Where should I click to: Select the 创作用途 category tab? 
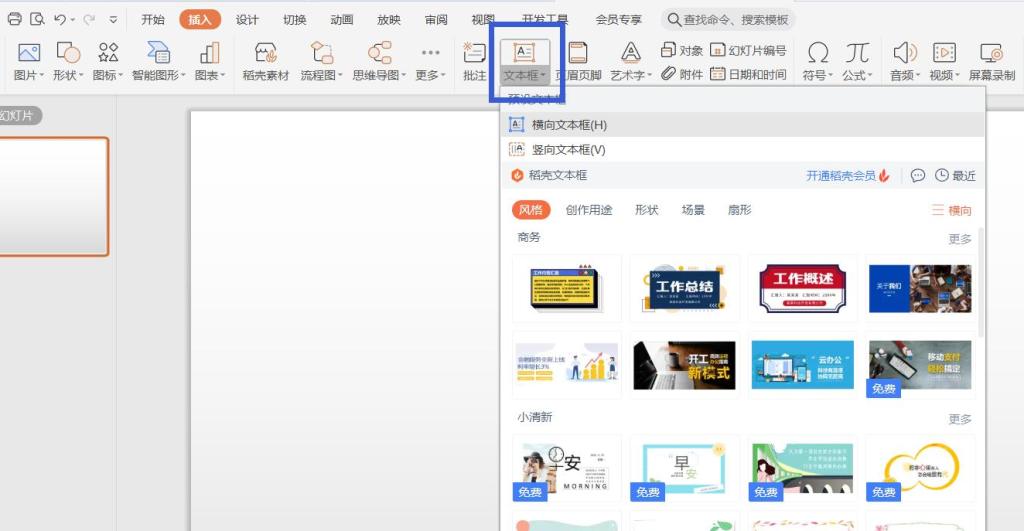pos(589,210)
